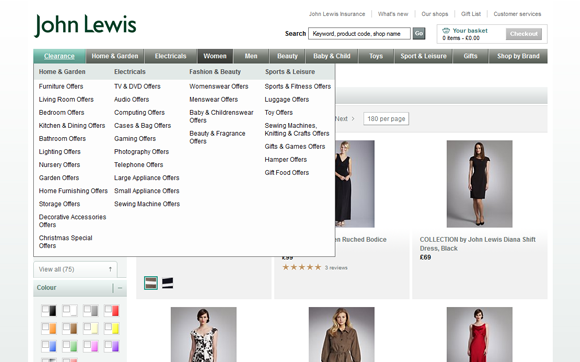
Task: Open the basket via the basket icon
Action: tap(446, 31)
